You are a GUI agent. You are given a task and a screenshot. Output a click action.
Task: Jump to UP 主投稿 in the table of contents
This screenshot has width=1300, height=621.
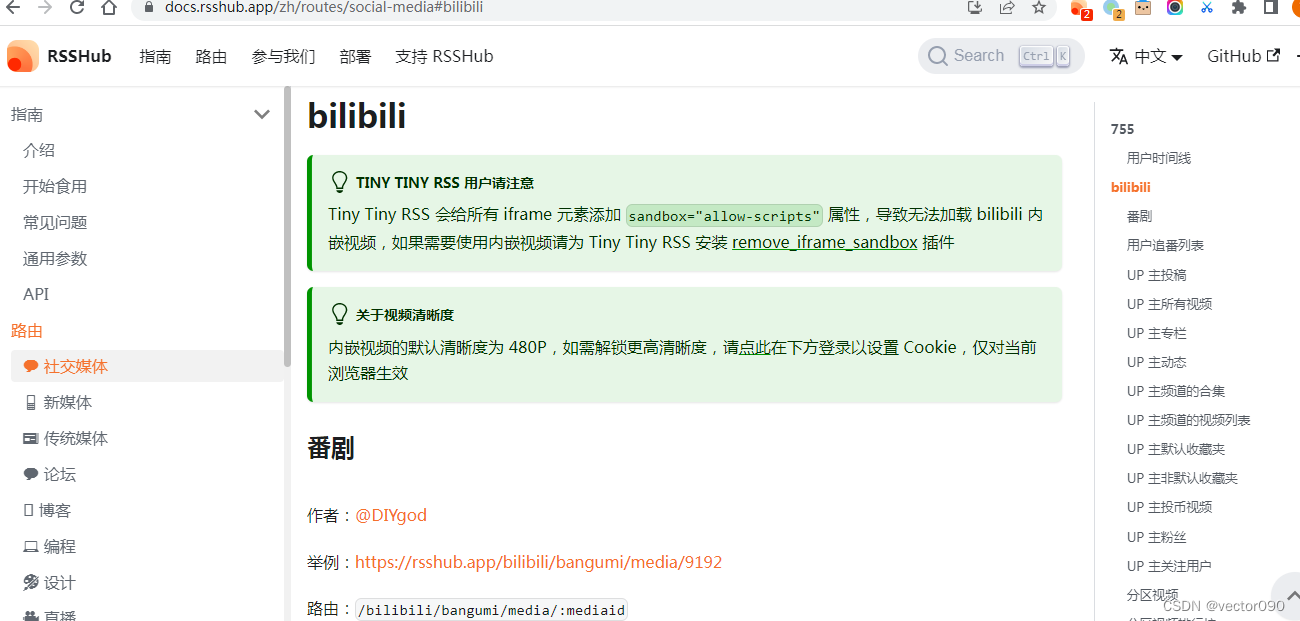point(1157,275)
